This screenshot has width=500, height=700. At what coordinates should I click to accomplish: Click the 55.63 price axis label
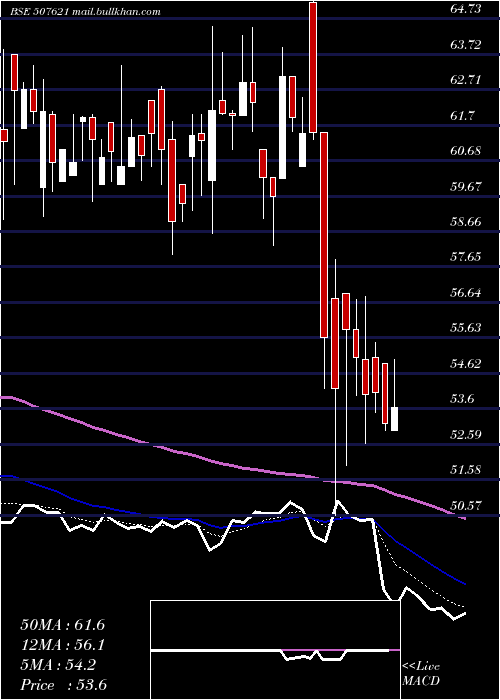point(466,328)
